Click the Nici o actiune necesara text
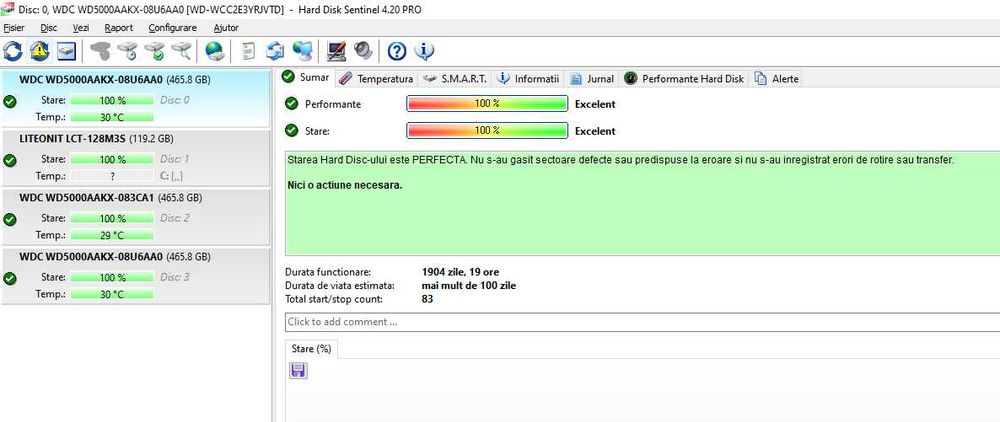Viewport: 1000px width, 422px height. pyautogui.click(x=345, y=186)
